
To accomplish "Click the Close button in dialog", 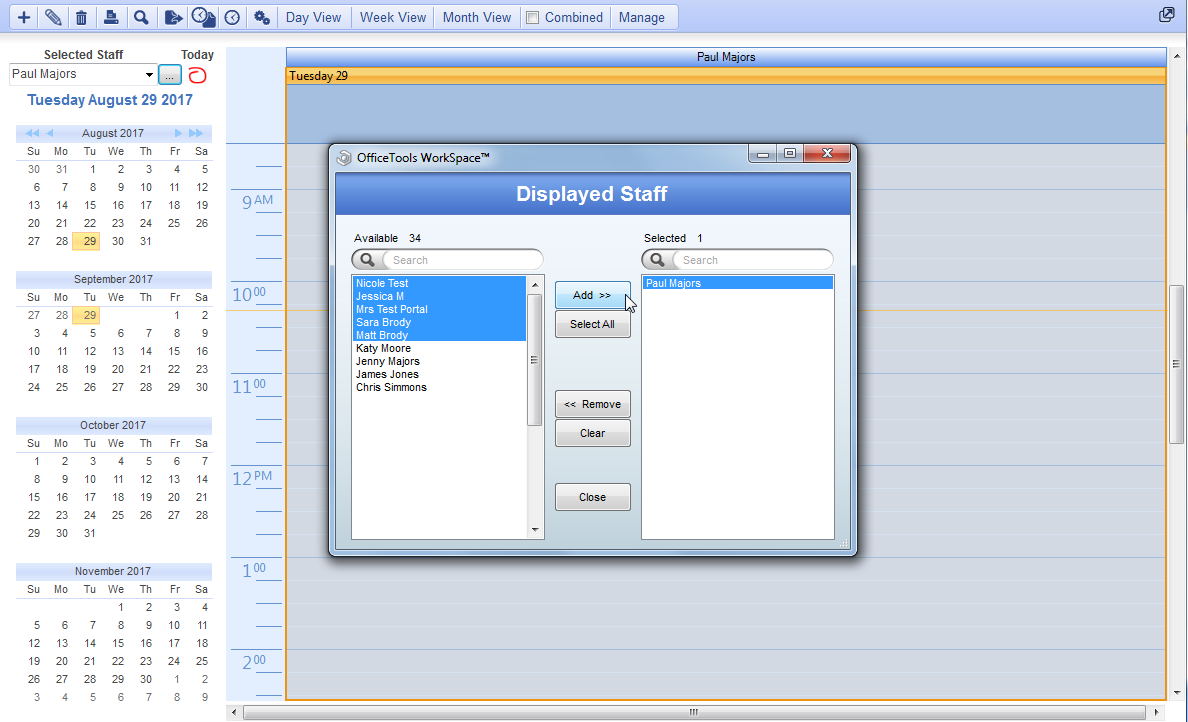I will [592, 497].
